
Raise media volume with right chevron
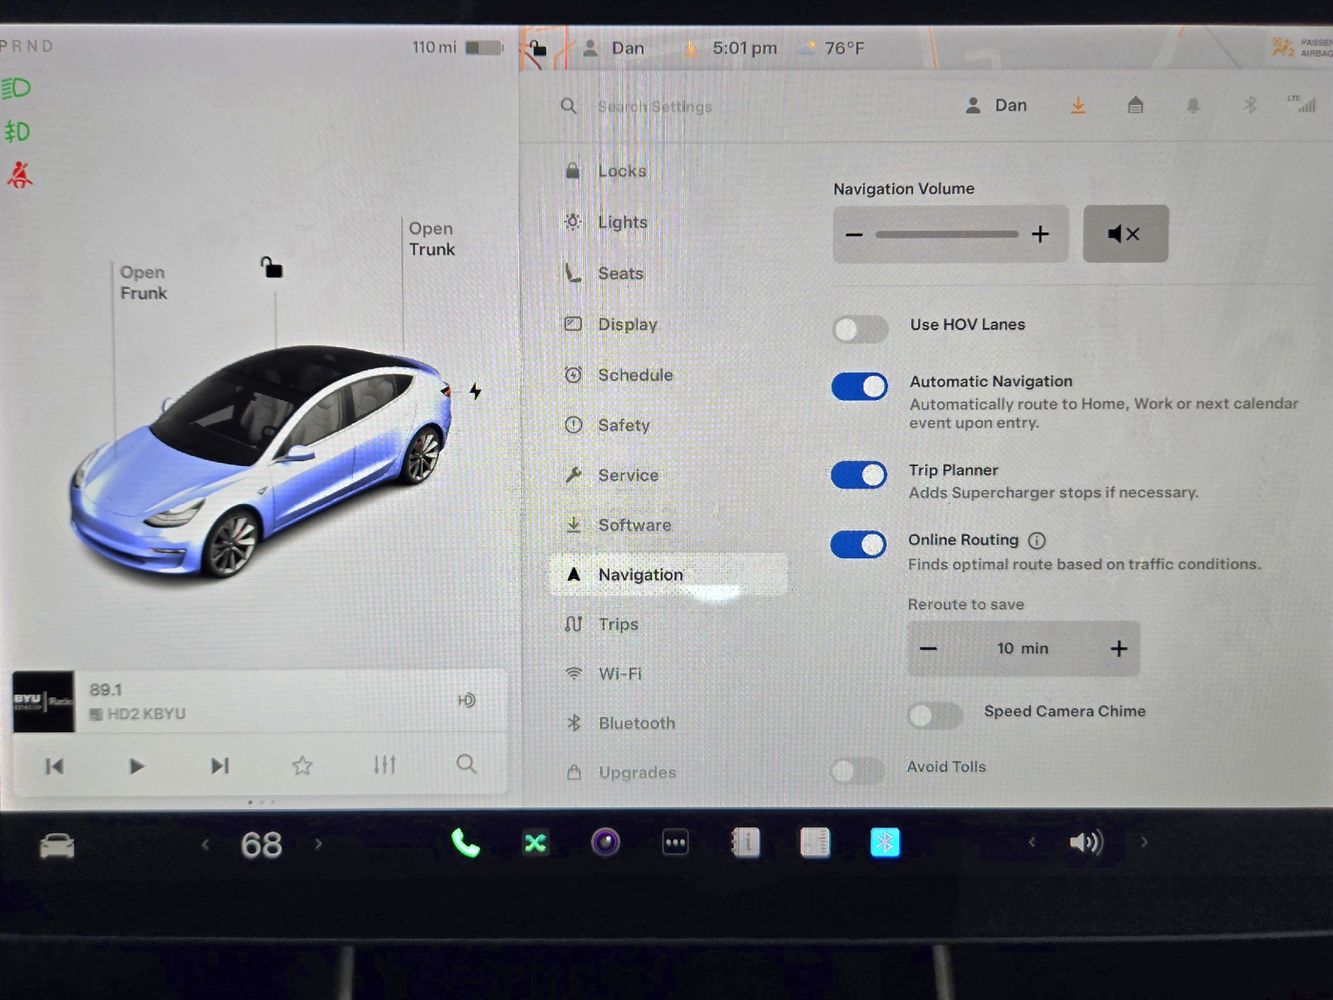[x=1144, y=842]
